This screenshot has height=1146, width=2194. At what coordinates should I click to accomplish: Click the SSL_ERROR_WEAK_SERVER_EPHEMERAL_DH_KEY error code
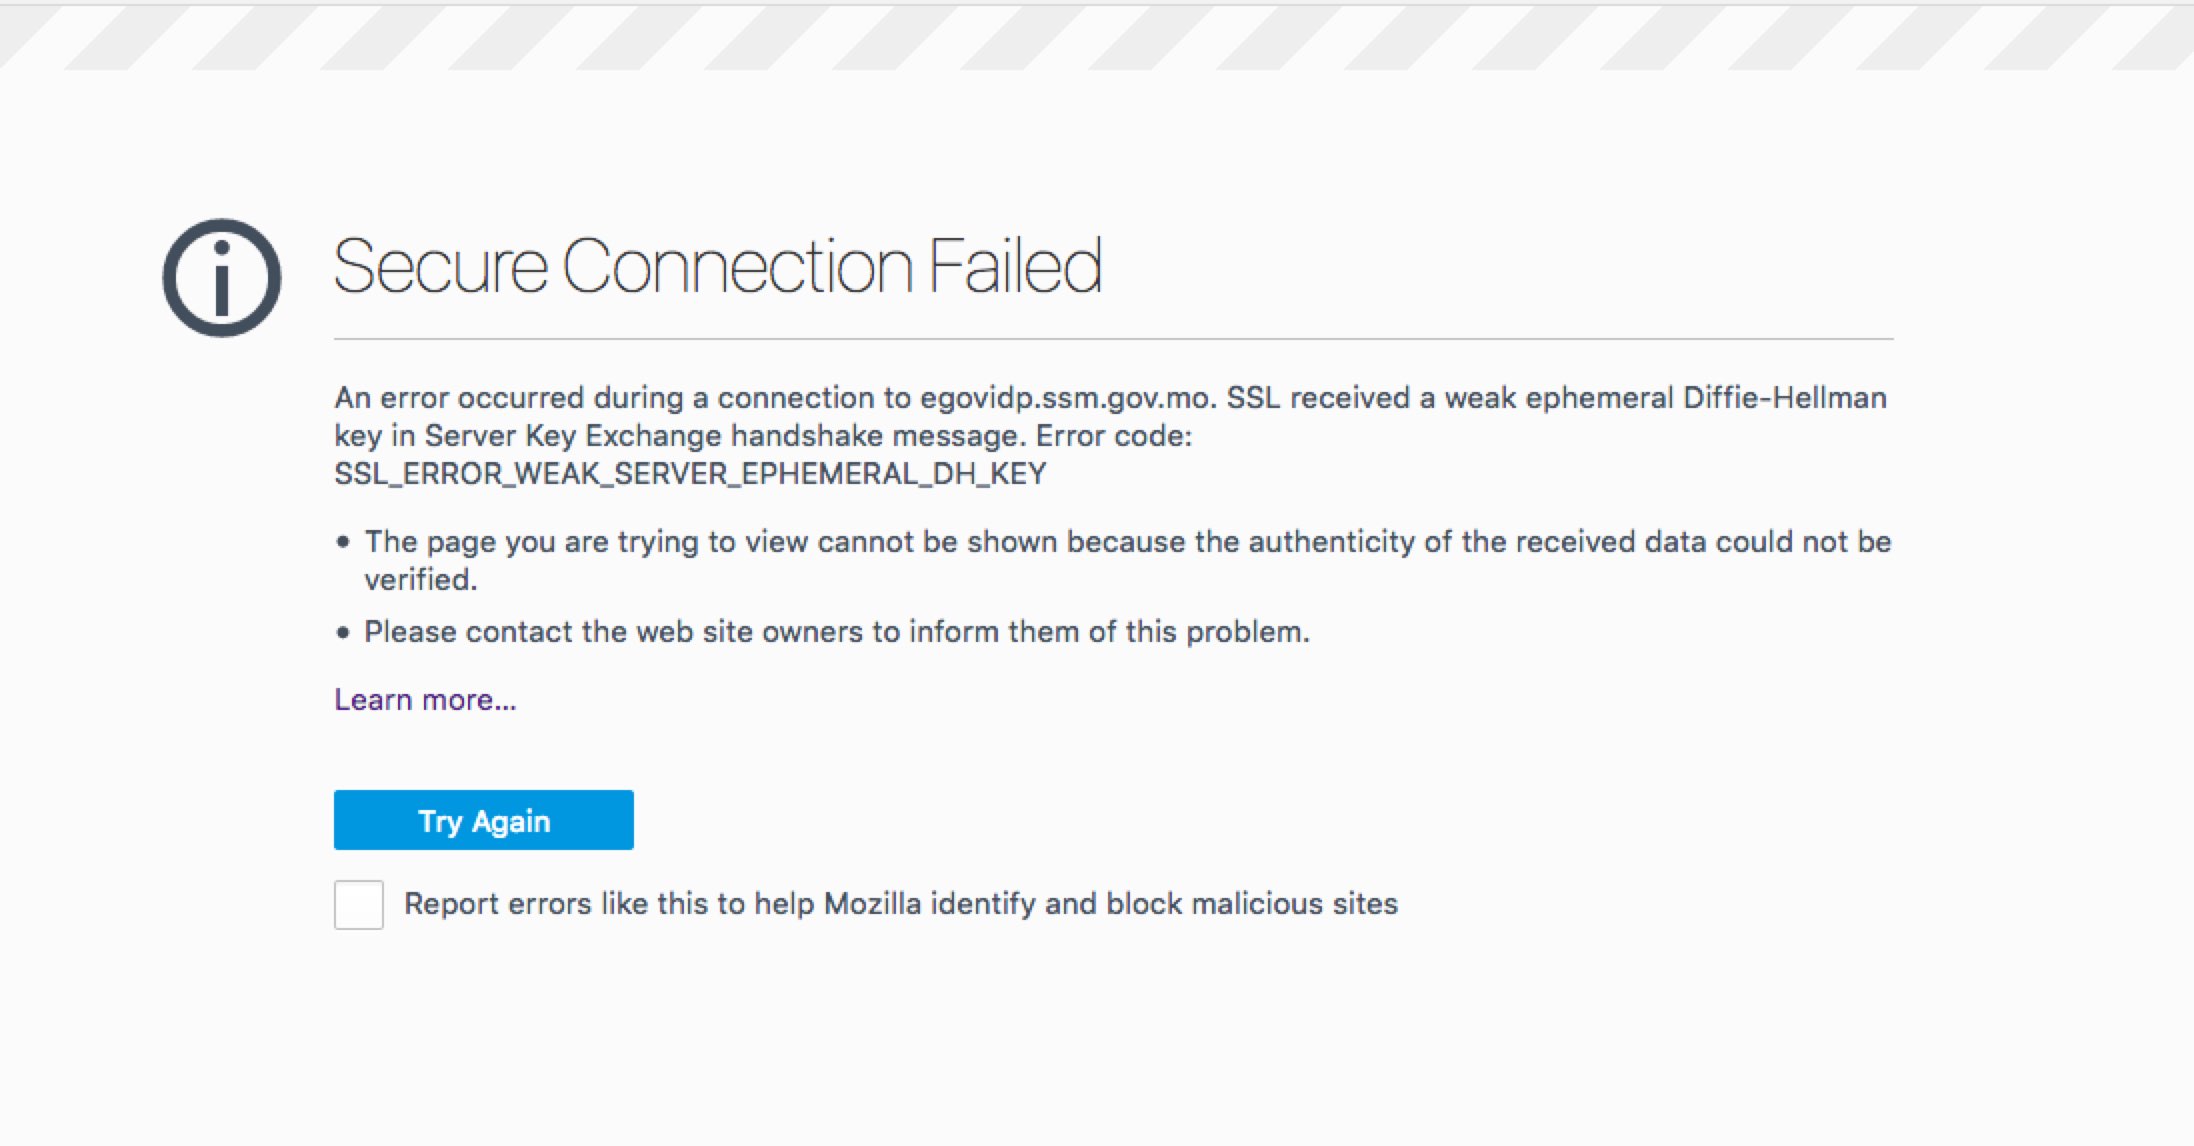coord(690,474)
